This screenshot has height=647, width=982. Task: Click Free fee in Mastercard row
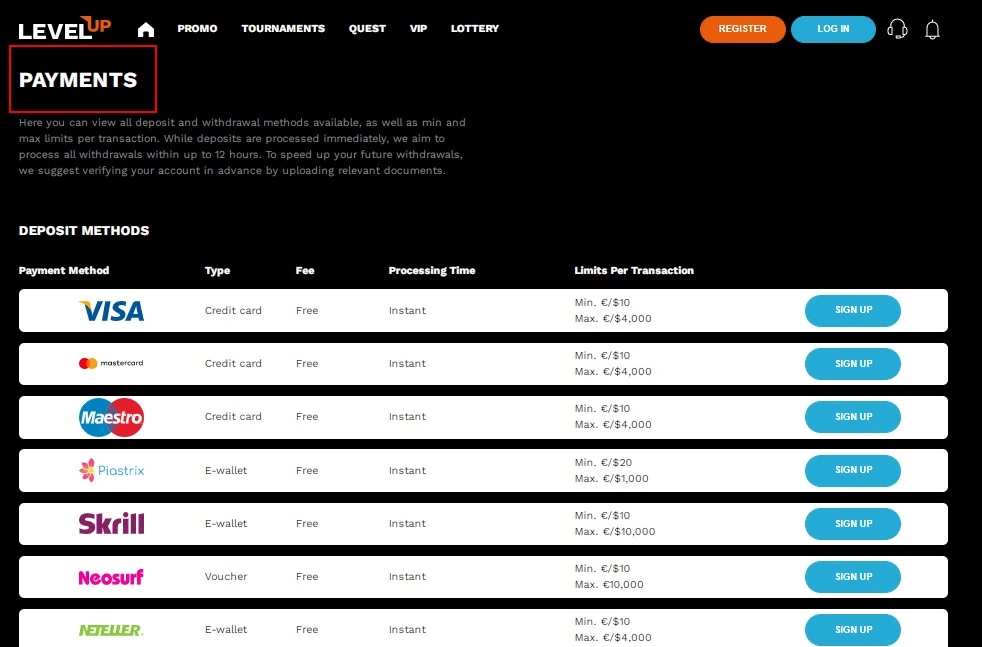click(x=307, y=364)
